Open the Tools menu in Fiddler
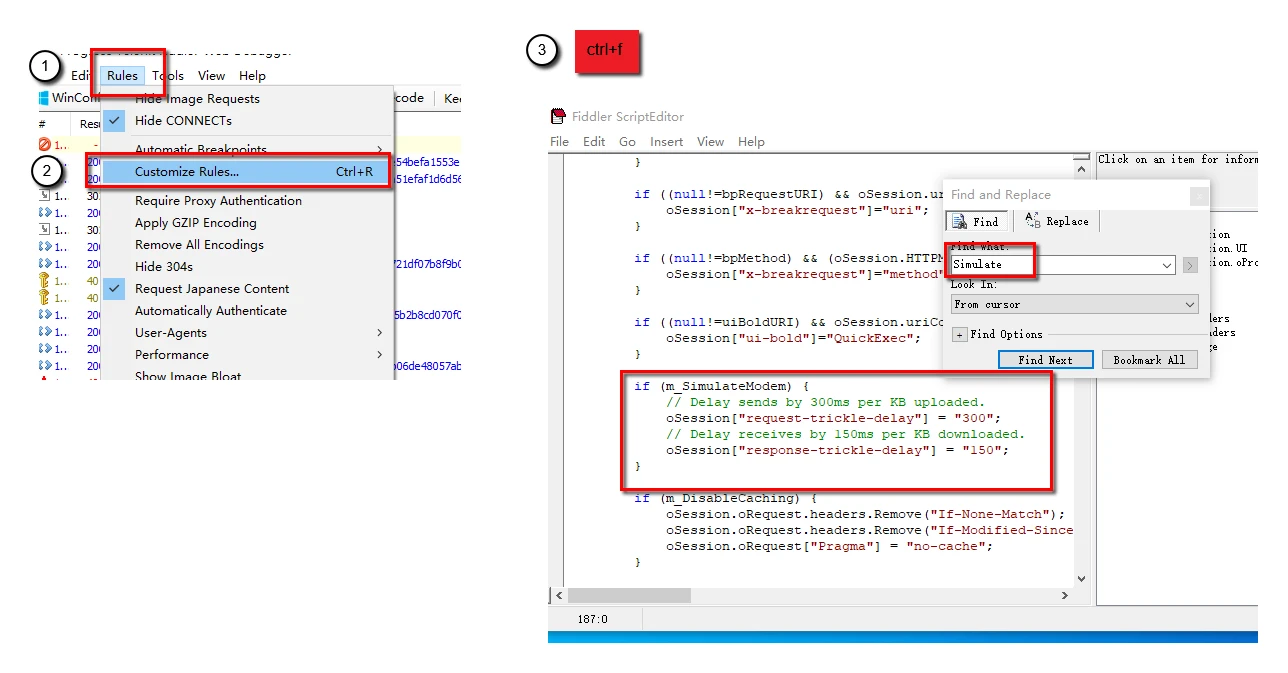The width and height of the screenshot is (1288, 673). (168, 76)
